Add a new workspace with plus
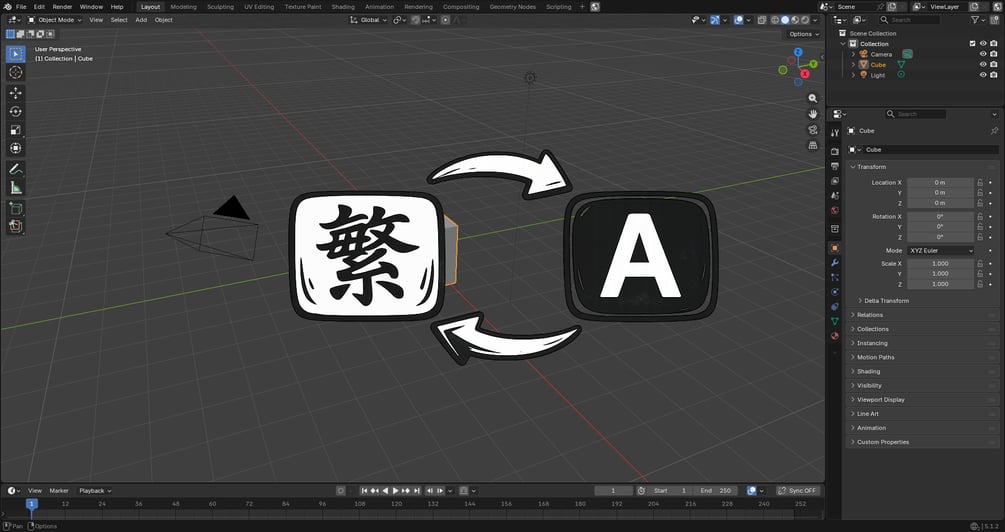Screen dimensions: 1005x532 click(582, 6)
